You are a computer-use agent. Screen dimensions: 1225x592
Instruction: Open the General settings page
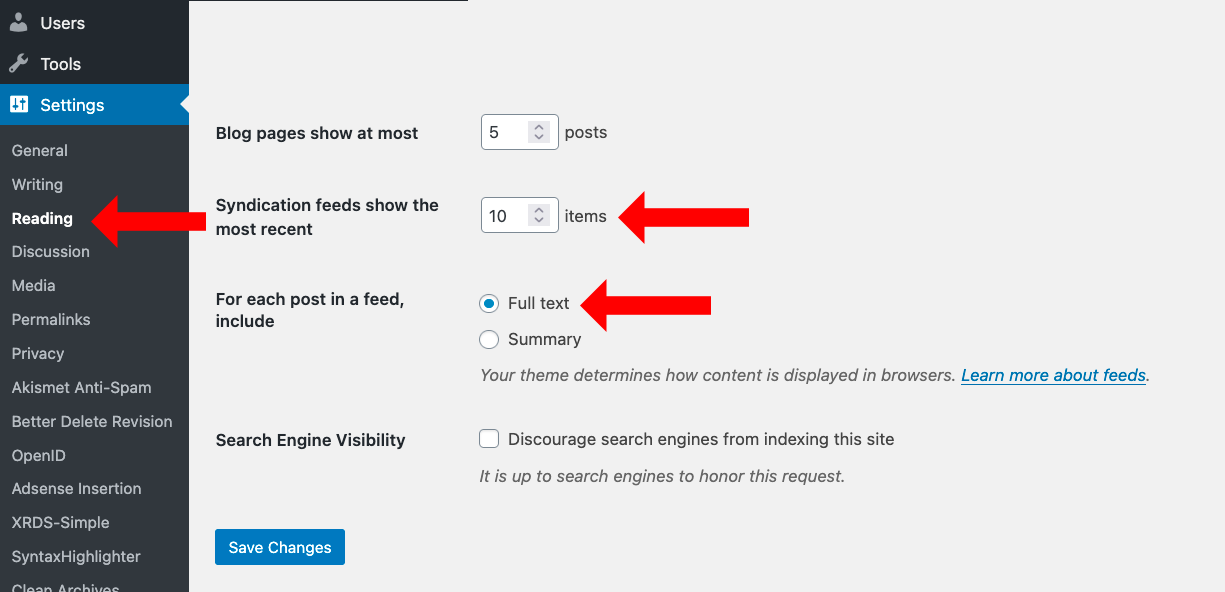(40, 151)
